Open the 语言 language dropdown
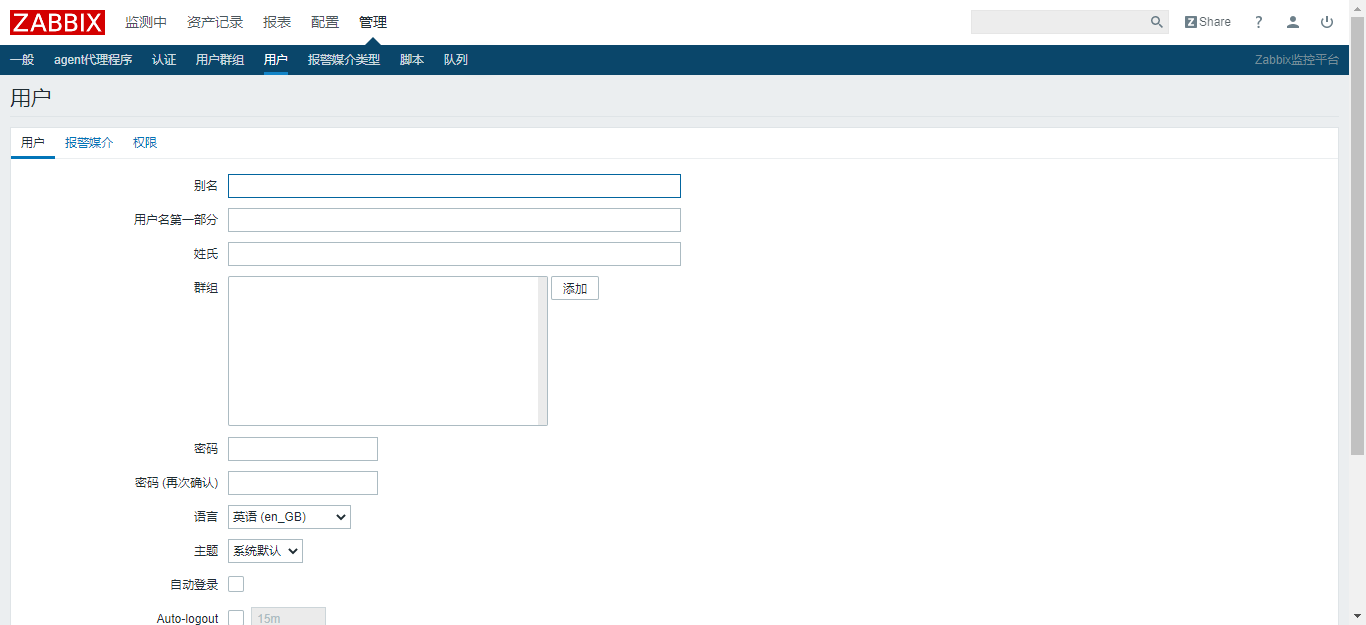This screenshot has height=625, width=1366. [289, 517]
